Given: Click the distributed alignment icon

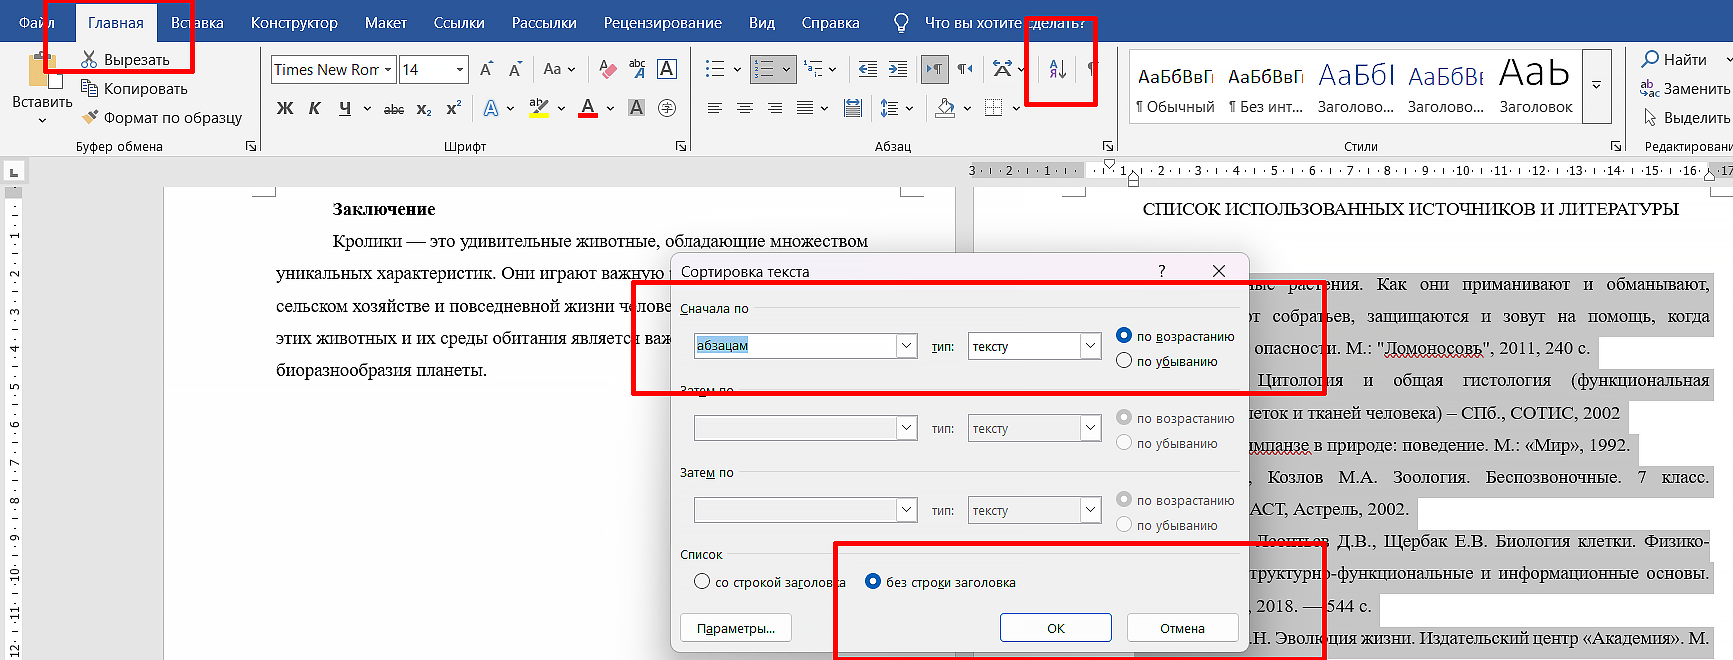Looking at the screenshot, I should 853,108.
